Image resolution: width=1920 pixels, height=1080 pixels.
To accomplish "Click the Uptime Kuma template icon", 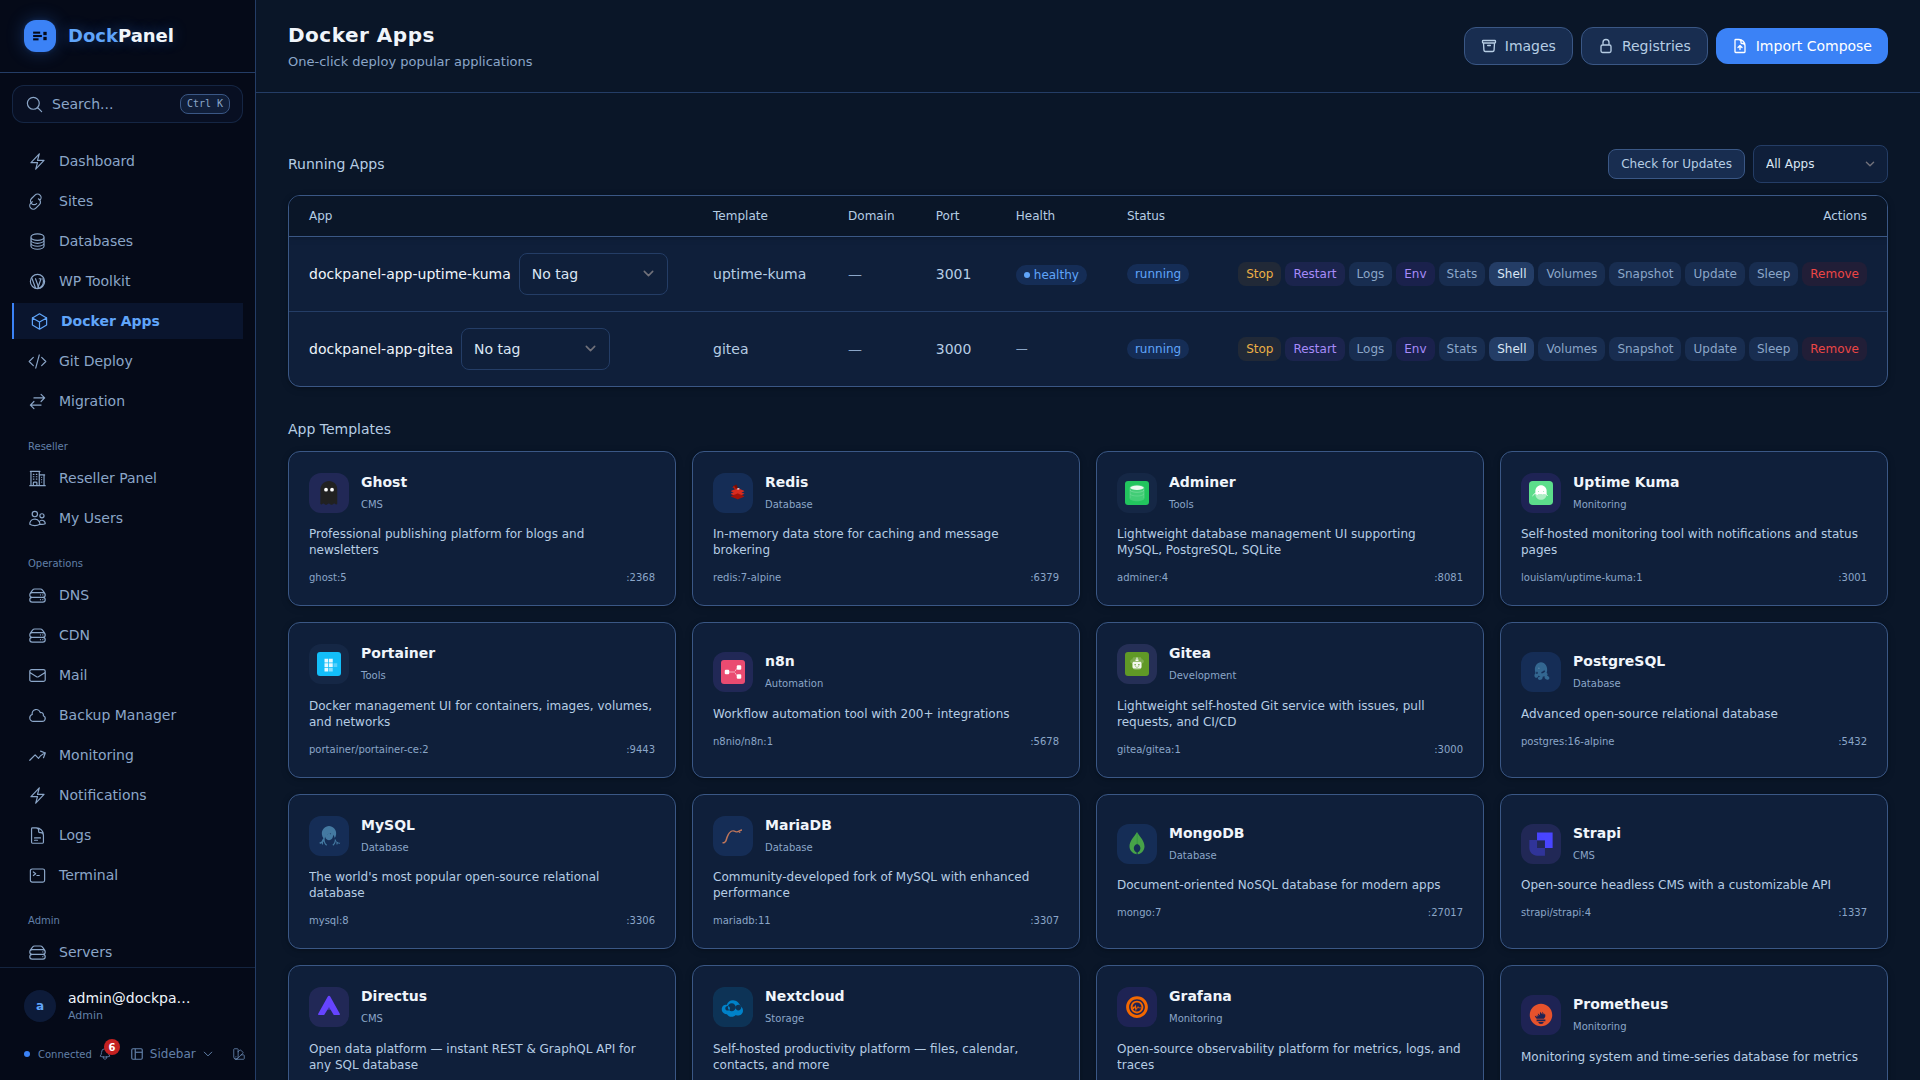I will 1541,493.
